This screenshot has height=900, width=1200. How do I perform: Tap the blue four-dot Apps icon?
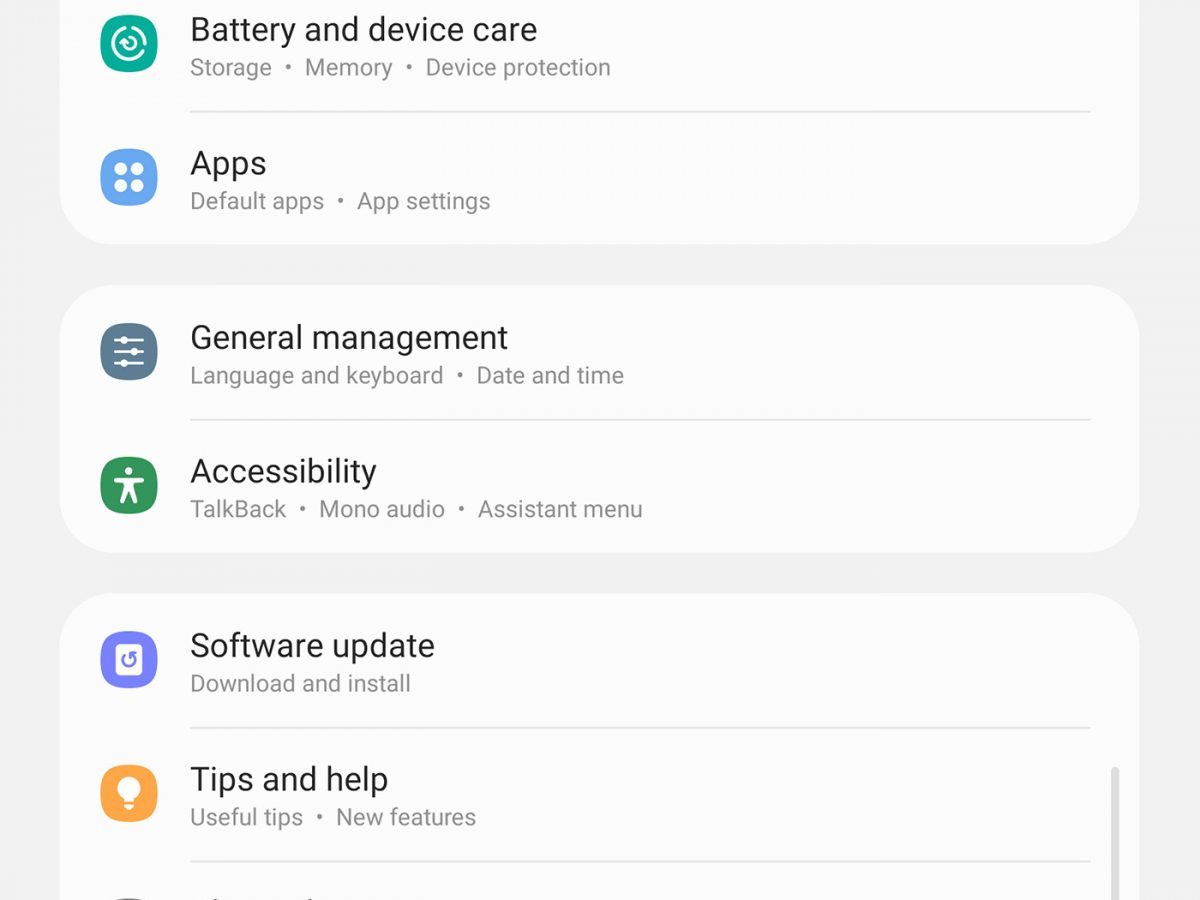(129, 177)
